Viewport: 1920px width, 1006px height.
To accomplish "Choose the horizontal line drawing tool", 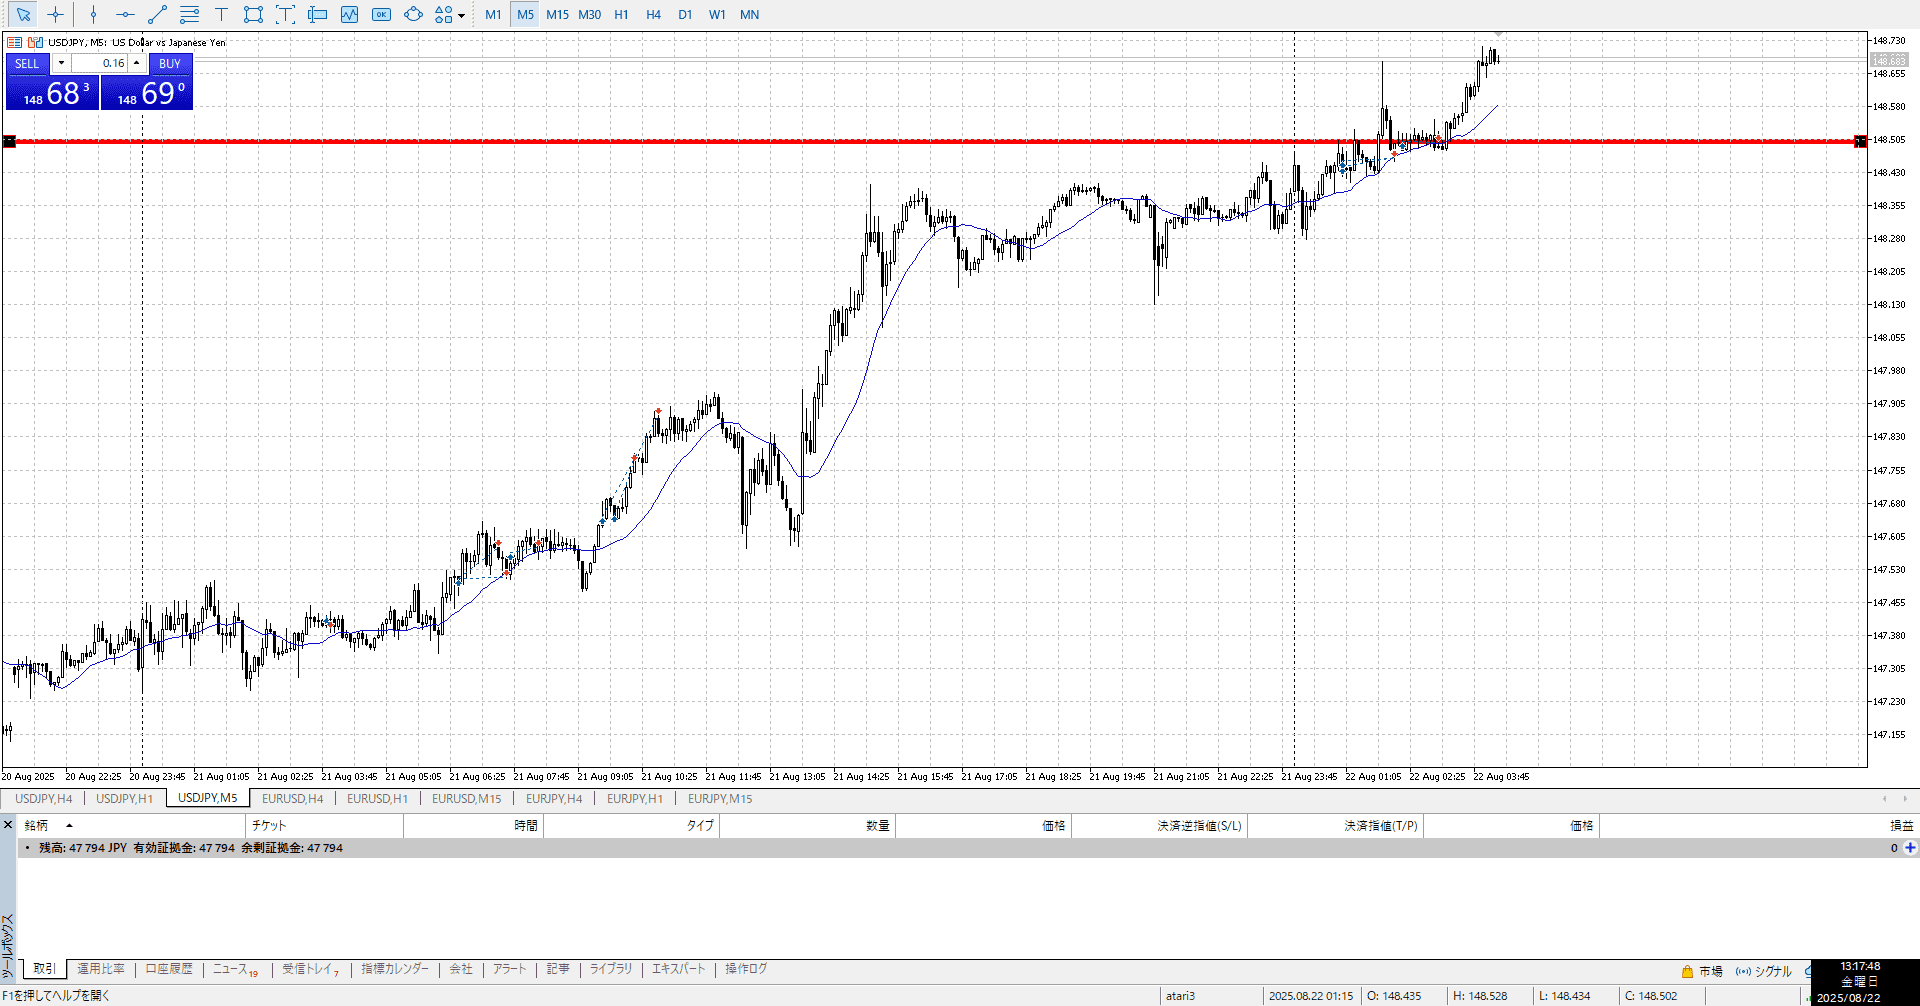I will (x=125, y=15).
